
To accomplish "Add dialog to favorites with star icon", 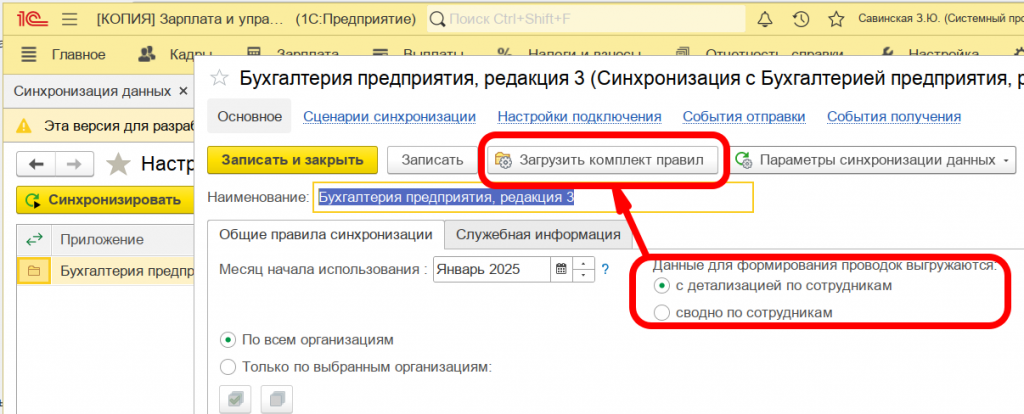I will point(220,79).
